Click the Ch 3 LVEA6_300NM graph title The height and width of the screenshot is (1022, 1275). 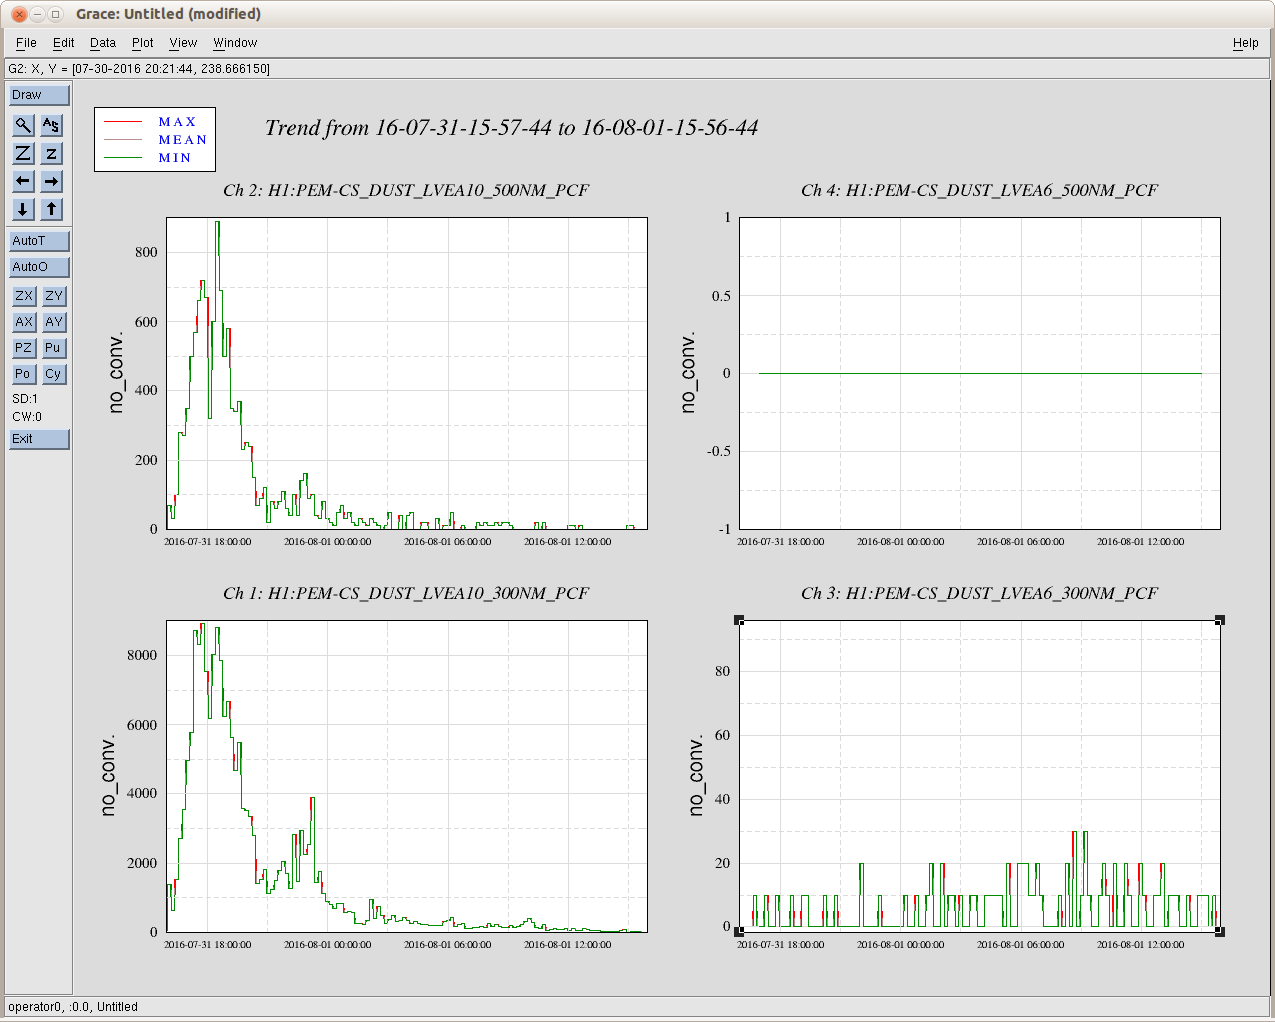click(x=979, y=593)
